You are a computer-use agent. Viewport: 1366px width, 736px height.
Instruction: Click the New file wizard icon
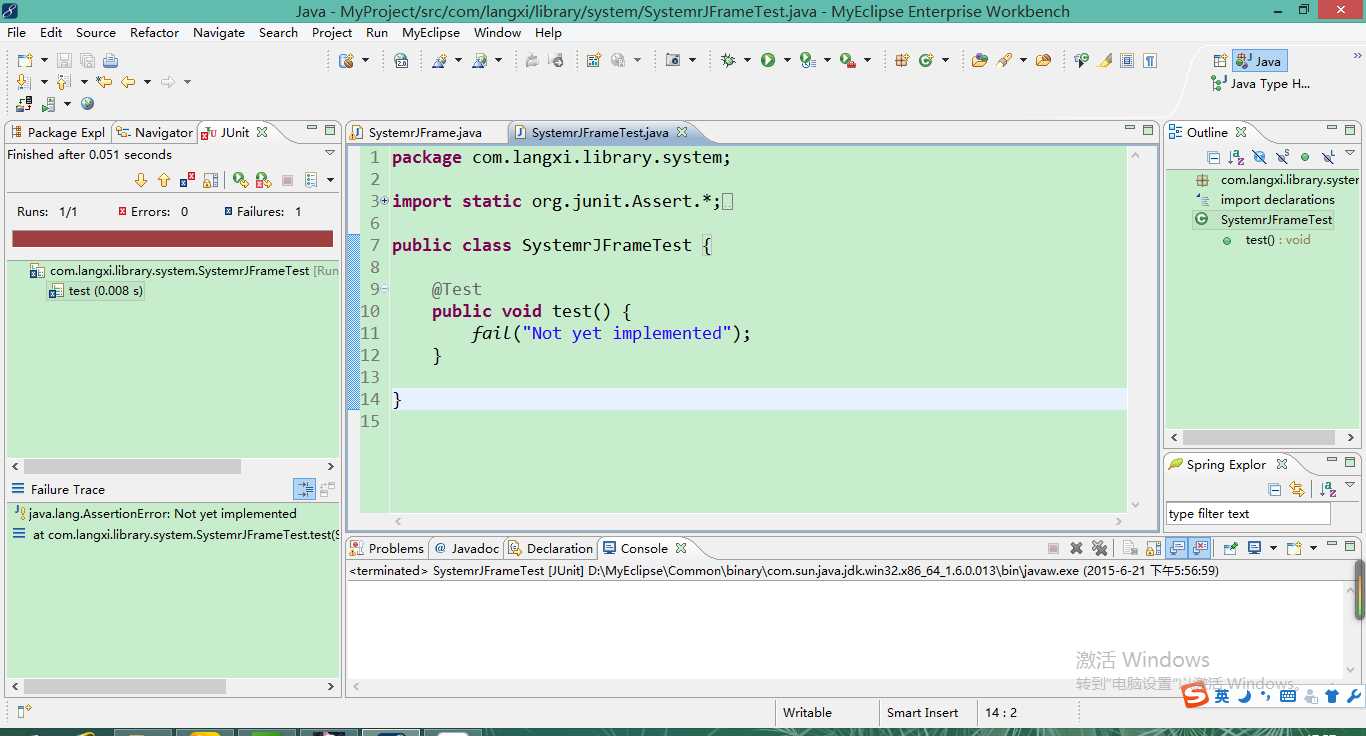click(x=25, y=60)
